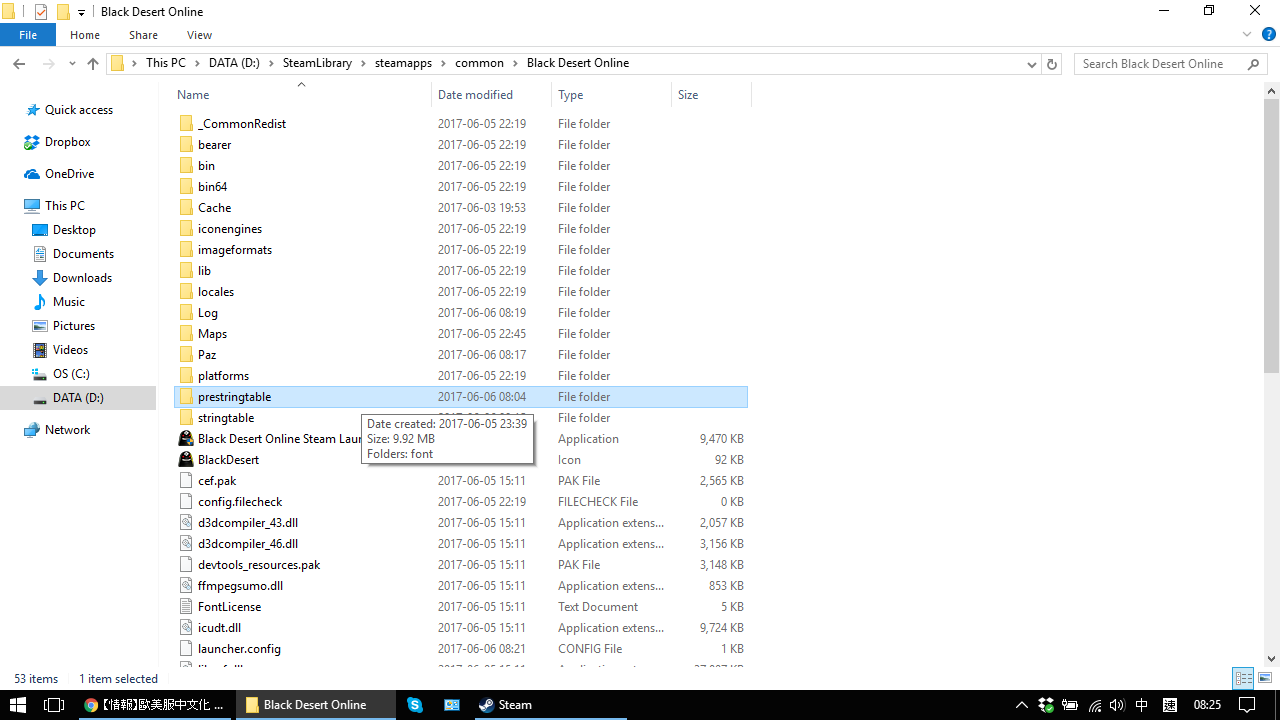1280x720 pixels.
Task: Open the Home ribbon tab
Action: pos(85,35)
